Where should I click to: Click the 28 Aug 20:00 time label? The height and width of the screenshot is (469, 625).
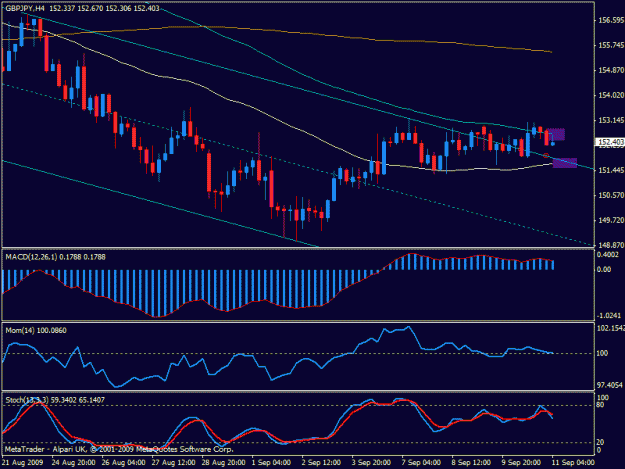click(x=223, y=463)
